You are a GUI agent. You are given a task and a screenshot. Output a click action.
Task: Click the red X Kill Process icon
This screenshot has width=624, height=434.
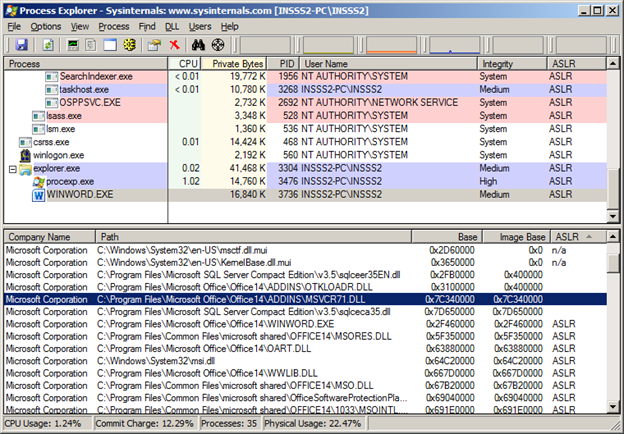tap(175, 45)
